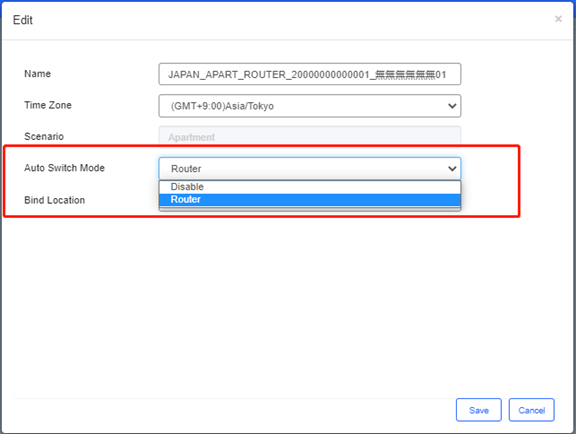Choose the highlighted Router option

tap(310, 200)
